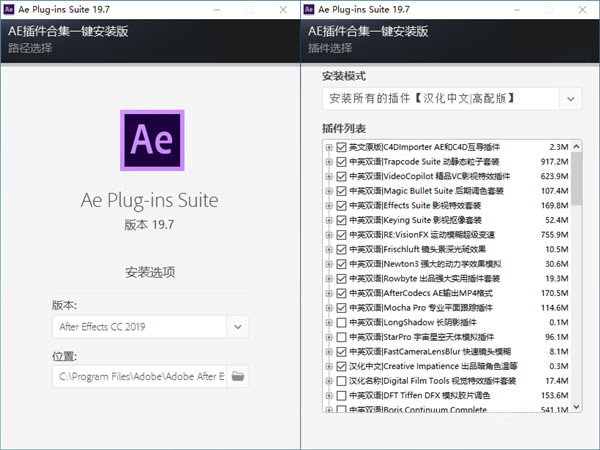Uncheck the Trapcode Suite plugin checkbox
Image resolution: width=600 pixels, height=450 pixels.
click(342, 161)
